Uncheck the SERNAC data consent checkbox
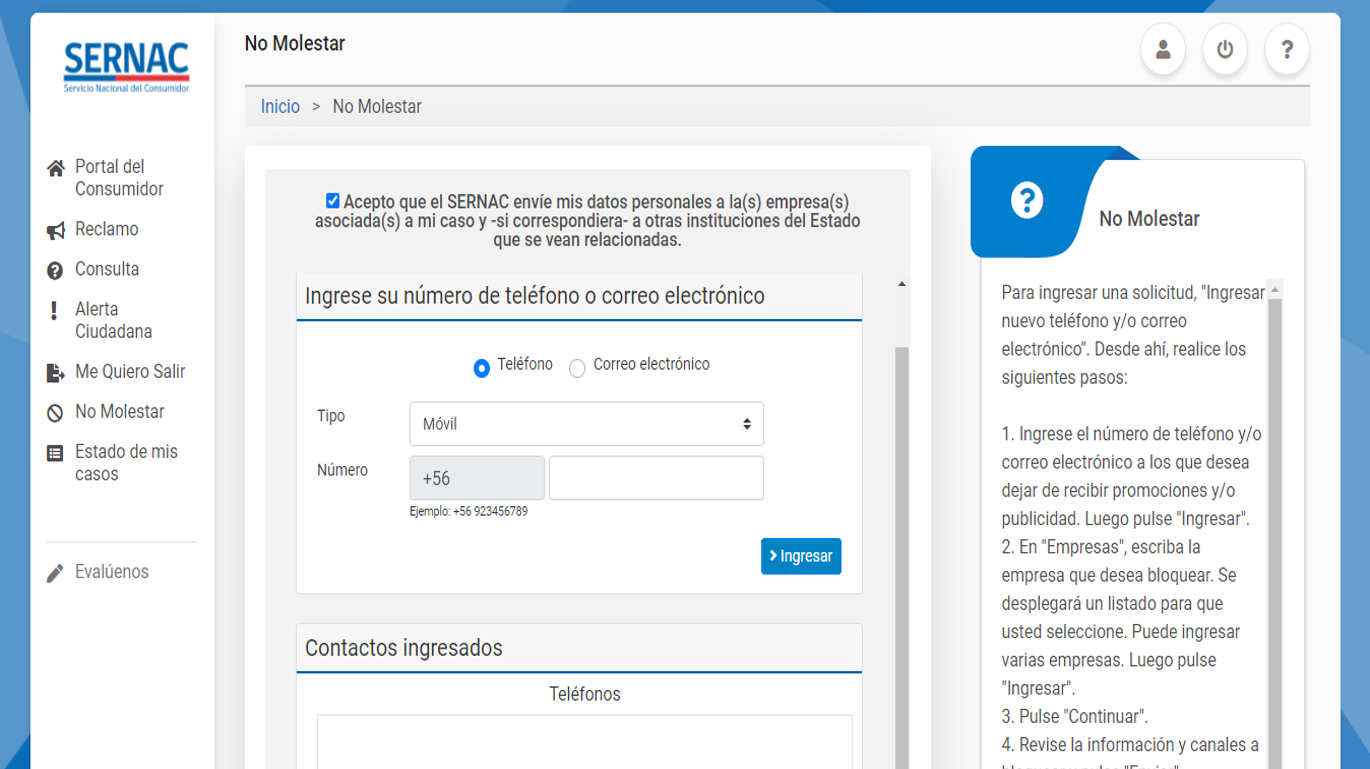Screen dimensions: 1370x769 coord(333,201)
